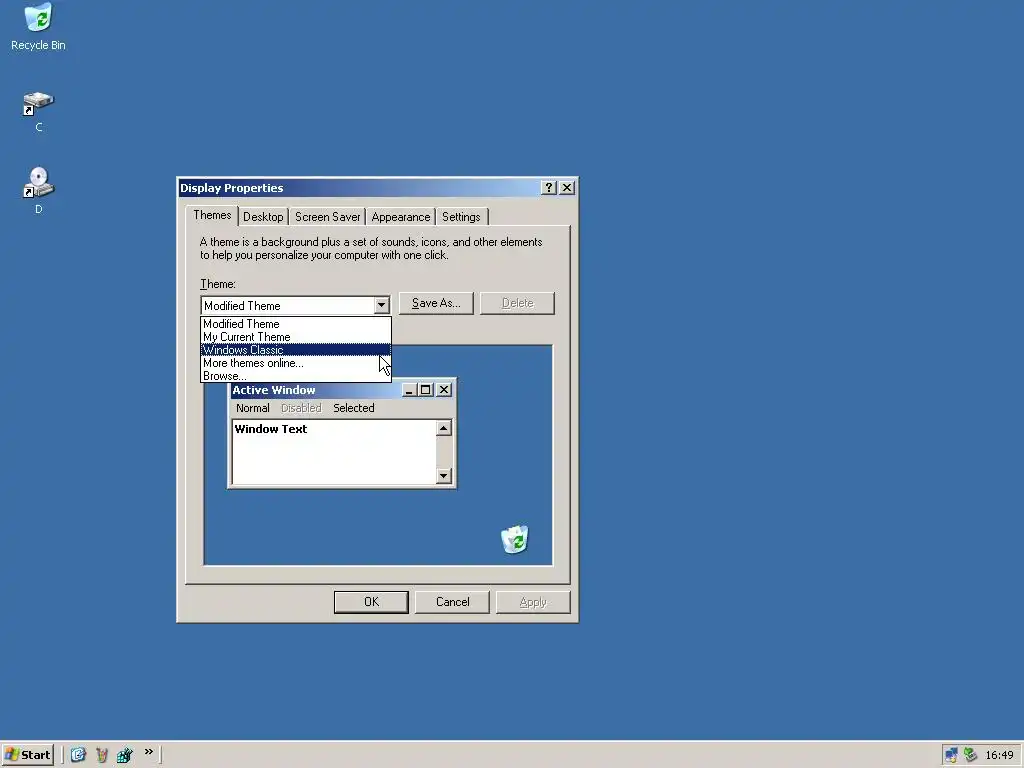Click the greyed Delete button
Viewport: 1024px width, 768px height.
[x=517, y=303]
